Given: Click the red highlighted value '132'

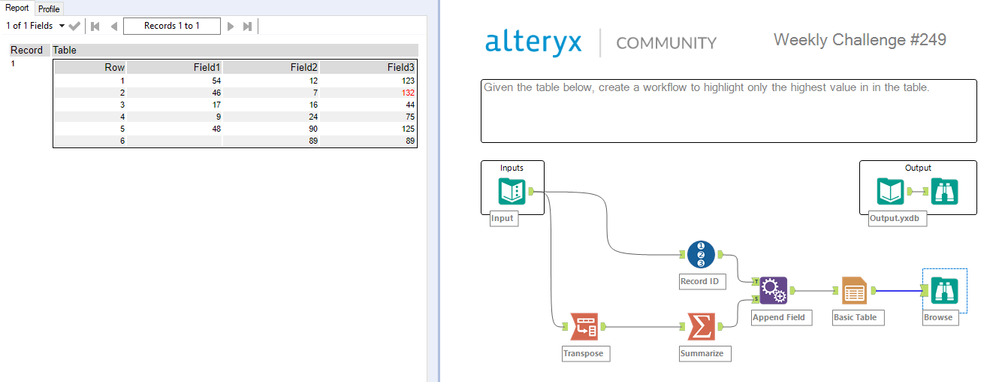Looking at the screenshot, I should [408, 92].
